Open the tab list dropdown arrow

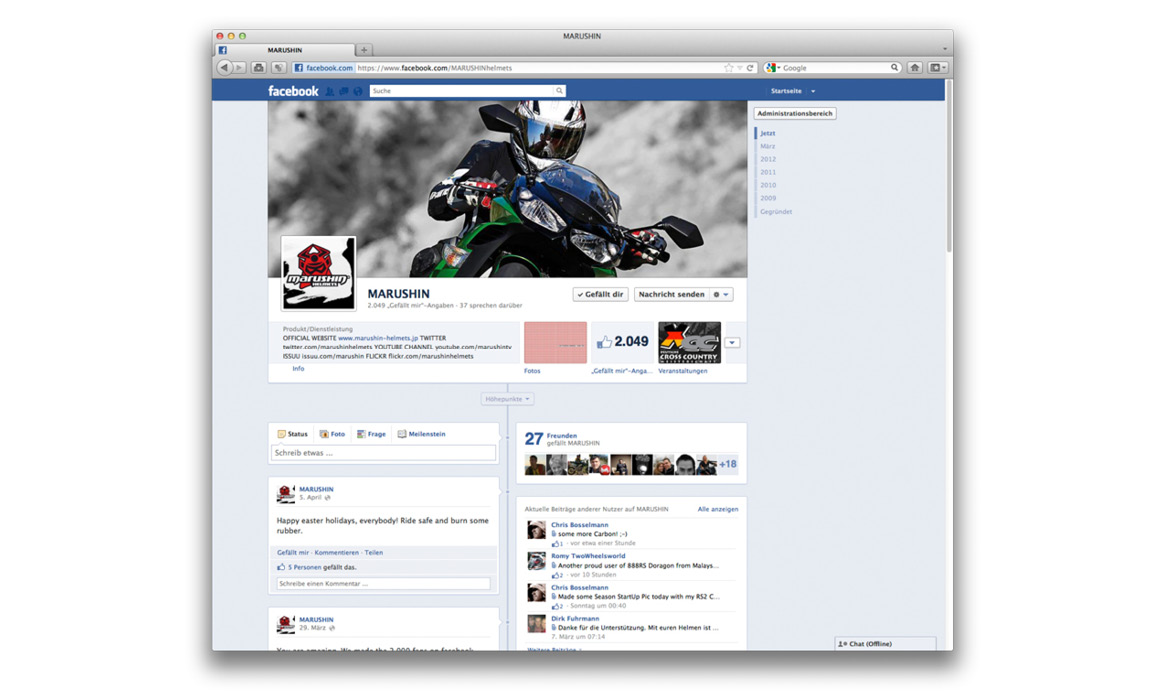pos(944,50)
